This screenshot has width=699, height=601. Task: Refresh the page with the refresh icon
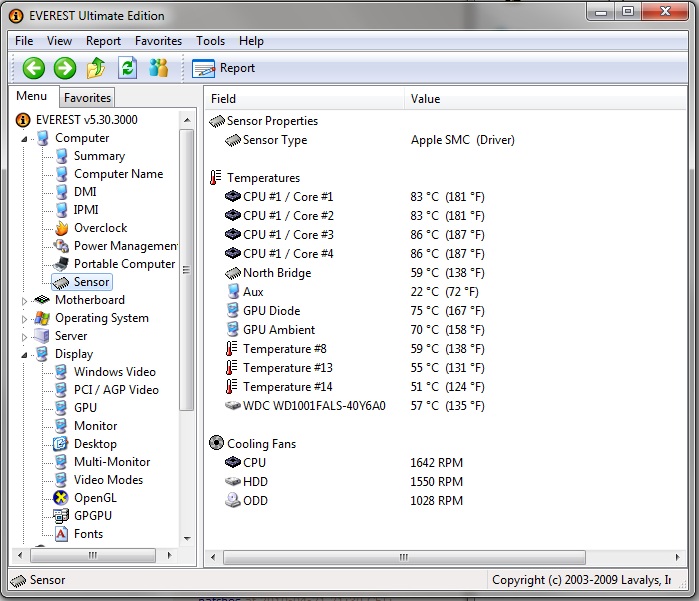click(x=127, y=68)
